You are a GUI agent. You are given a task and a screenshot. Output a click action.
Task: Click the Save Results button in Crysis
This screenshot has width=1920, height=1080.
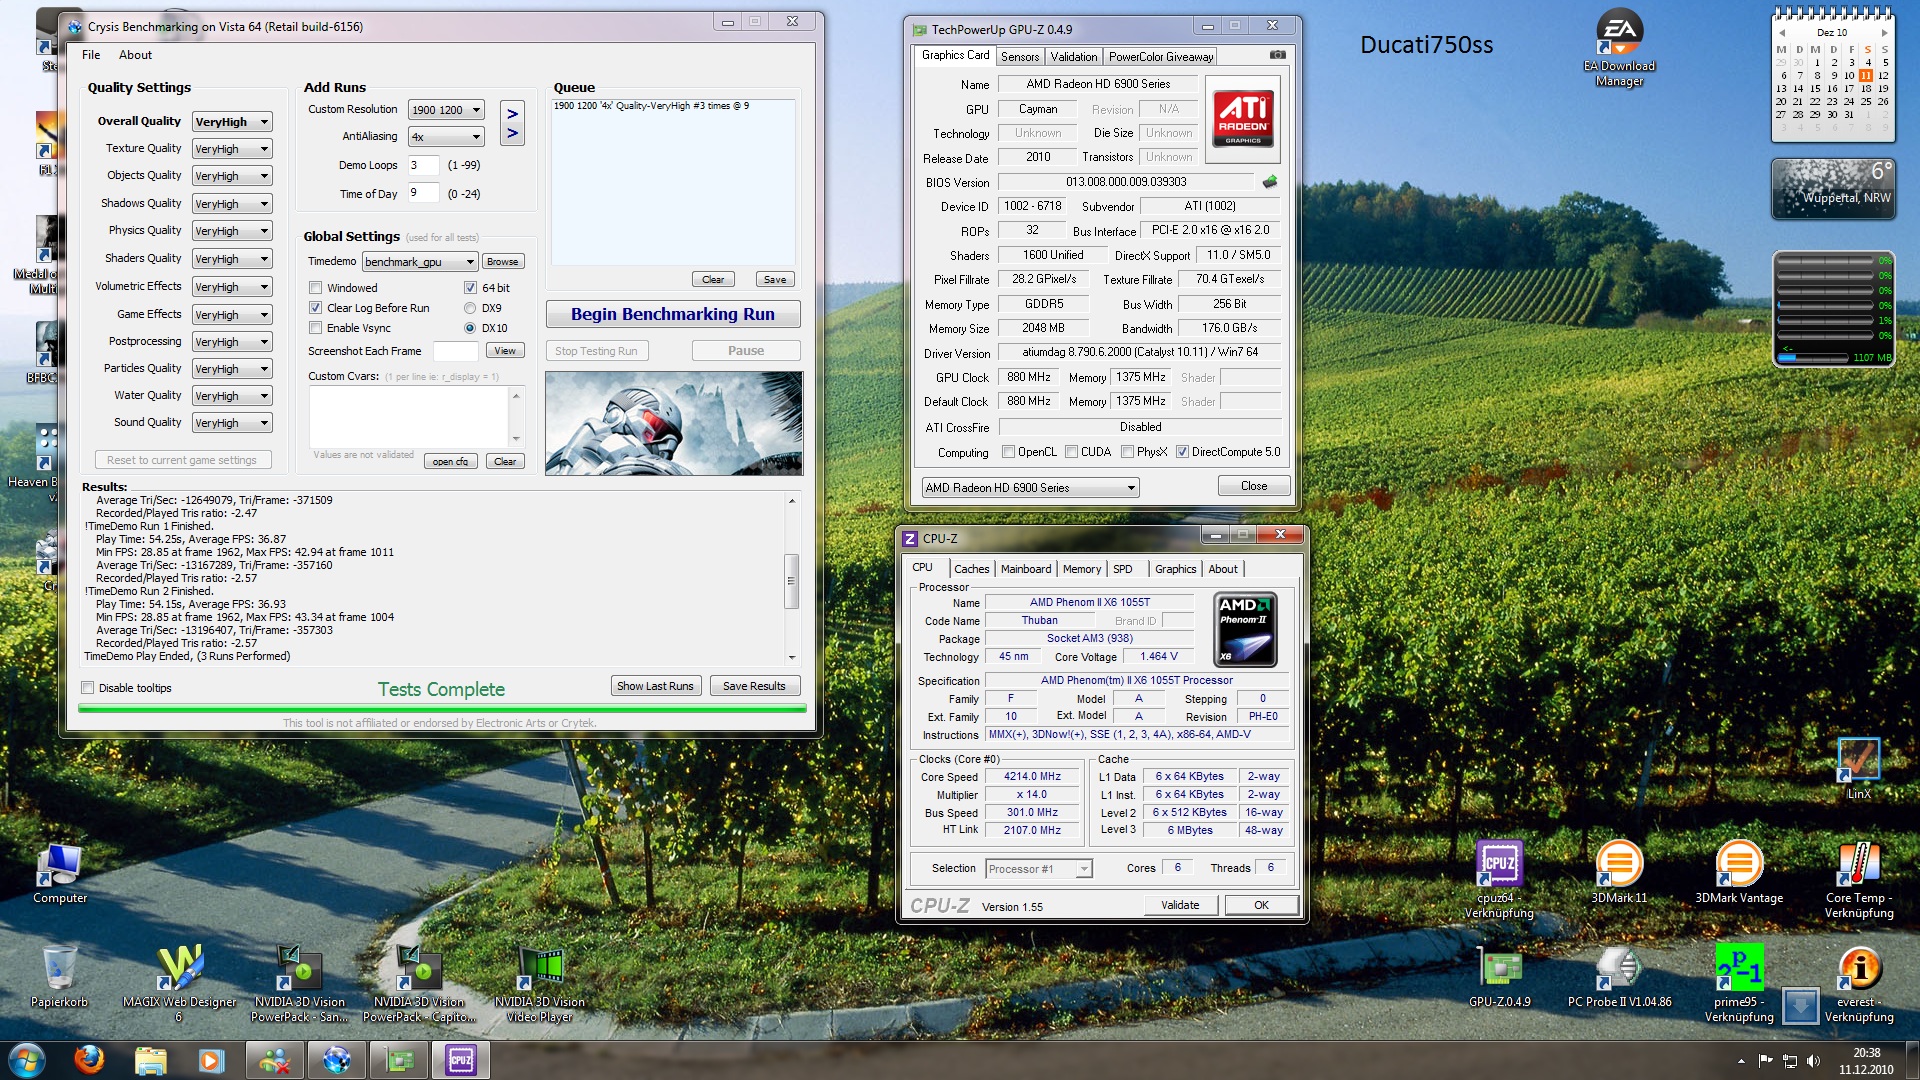753,686
